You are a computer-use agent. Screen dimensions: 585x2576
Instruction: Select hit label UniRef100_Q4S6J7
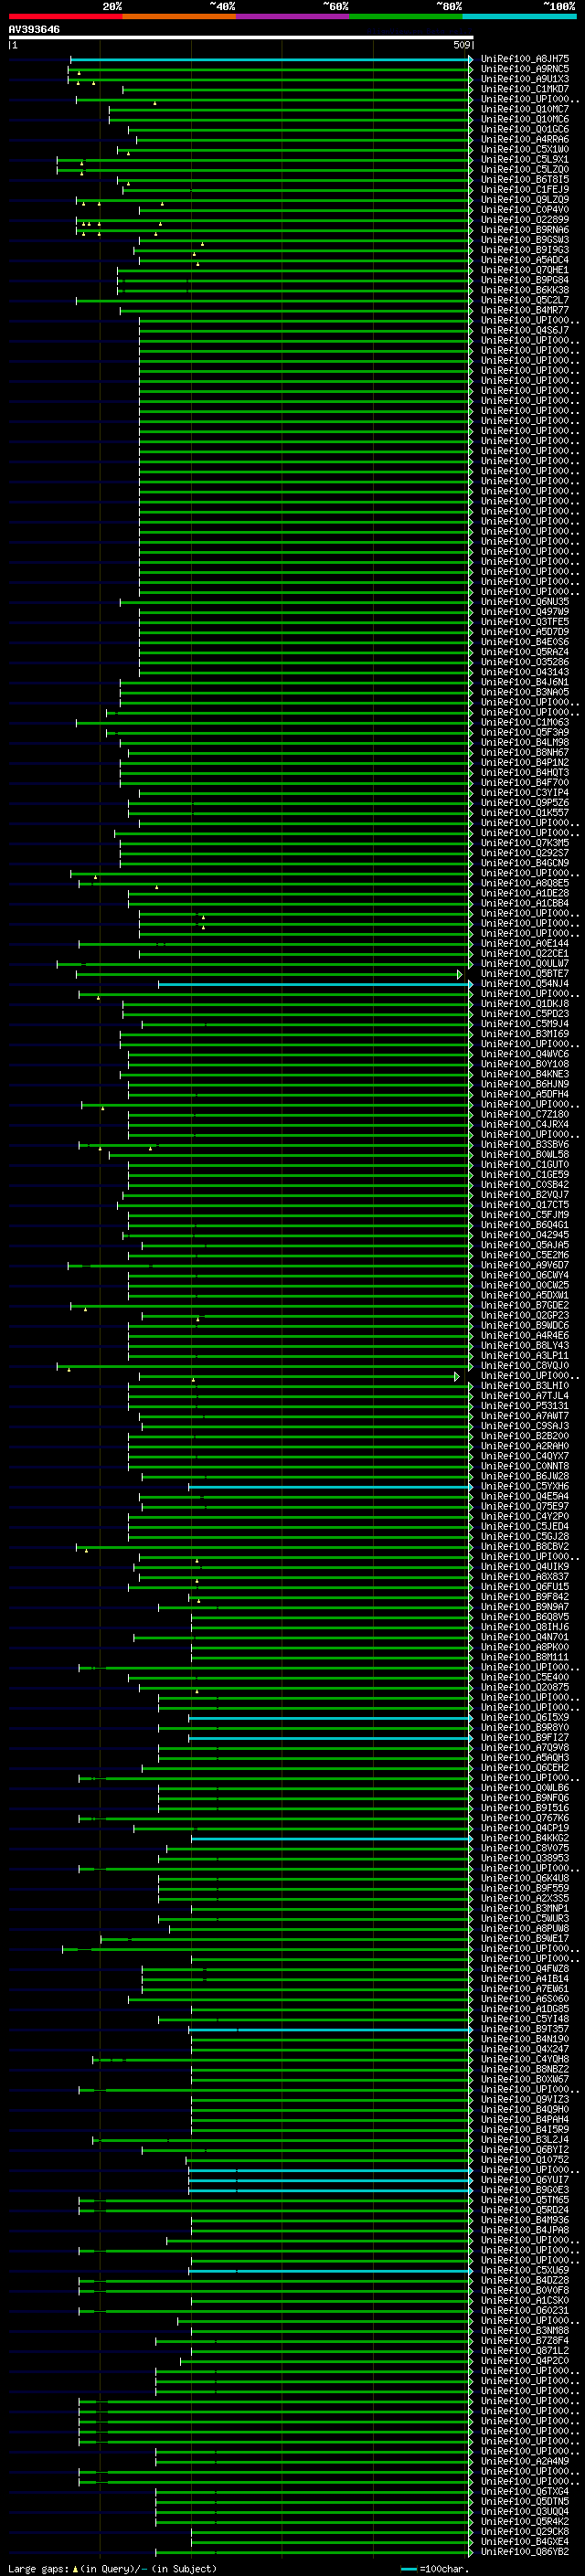coord(525,330)
